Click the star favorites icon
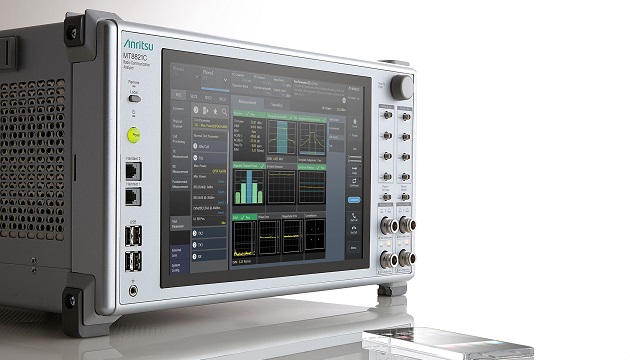This screenshot has width=630, height=360. click(215, 111)
